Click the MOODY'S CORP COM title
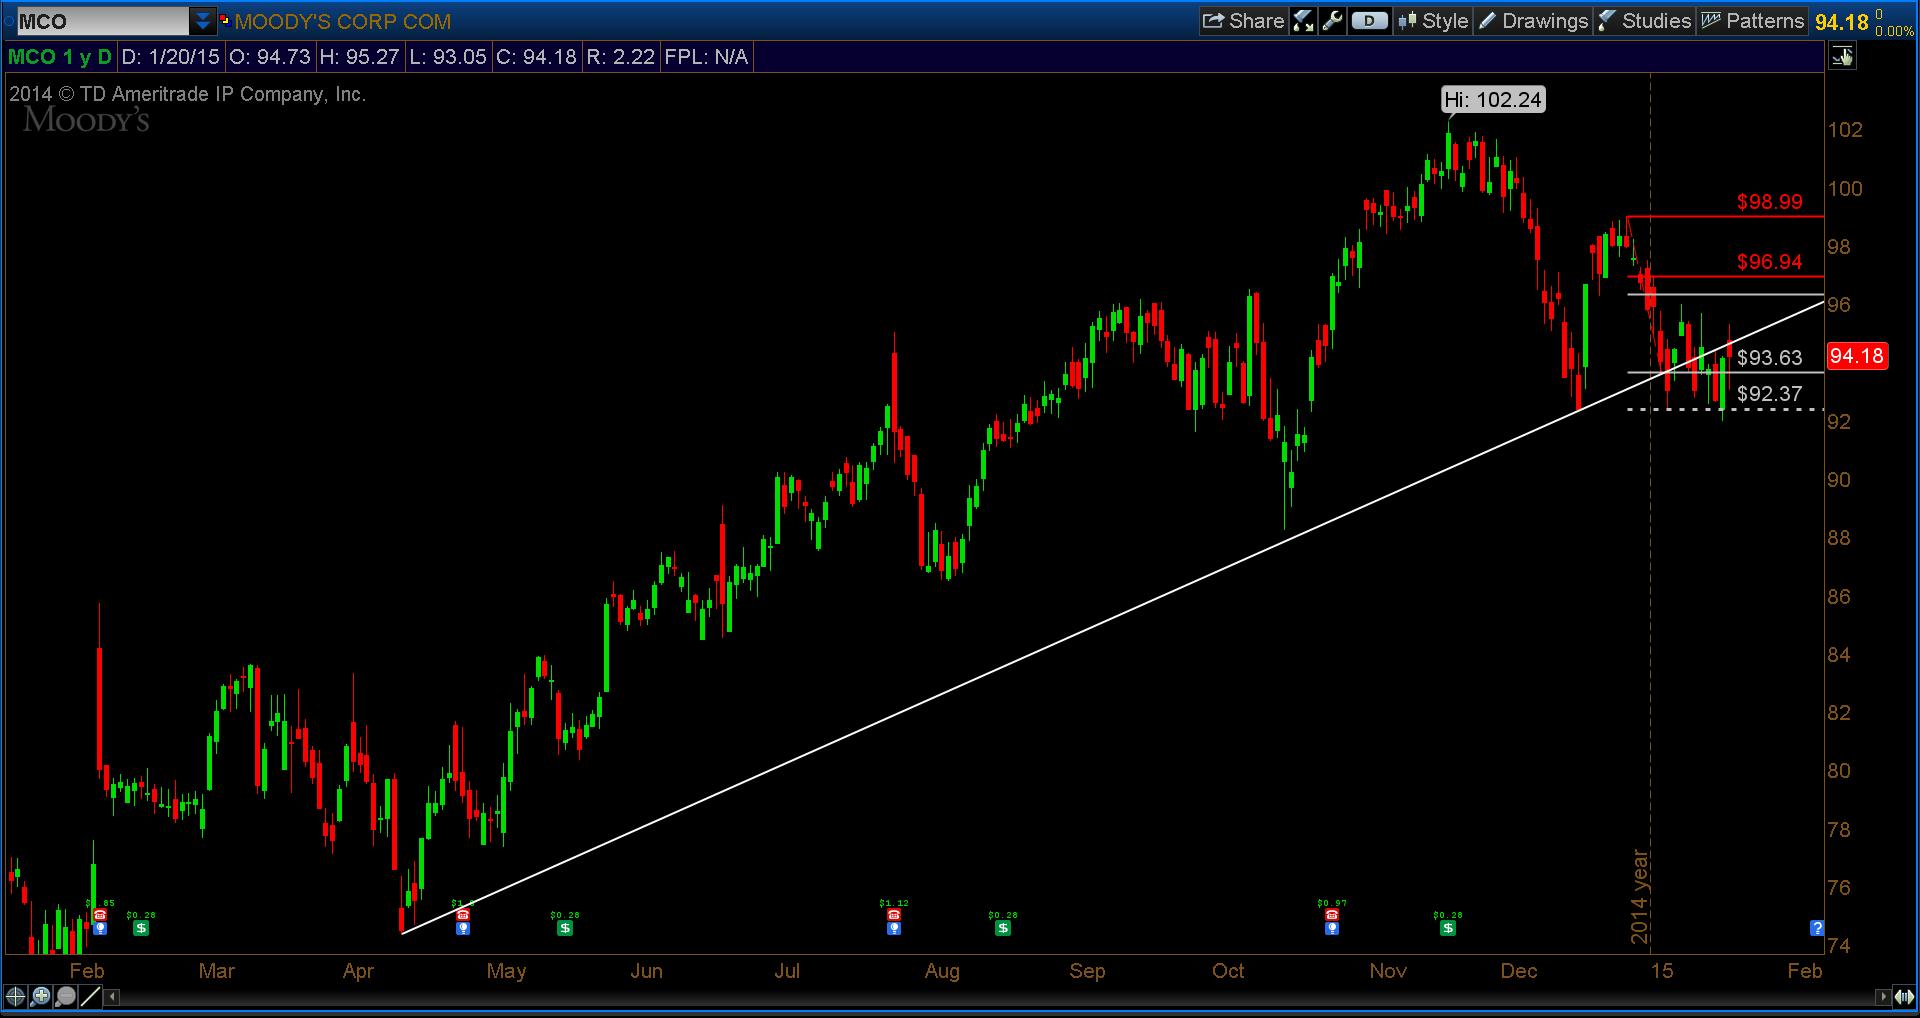This screenshot has height=1018, width=1920. [x=342, y=22]
